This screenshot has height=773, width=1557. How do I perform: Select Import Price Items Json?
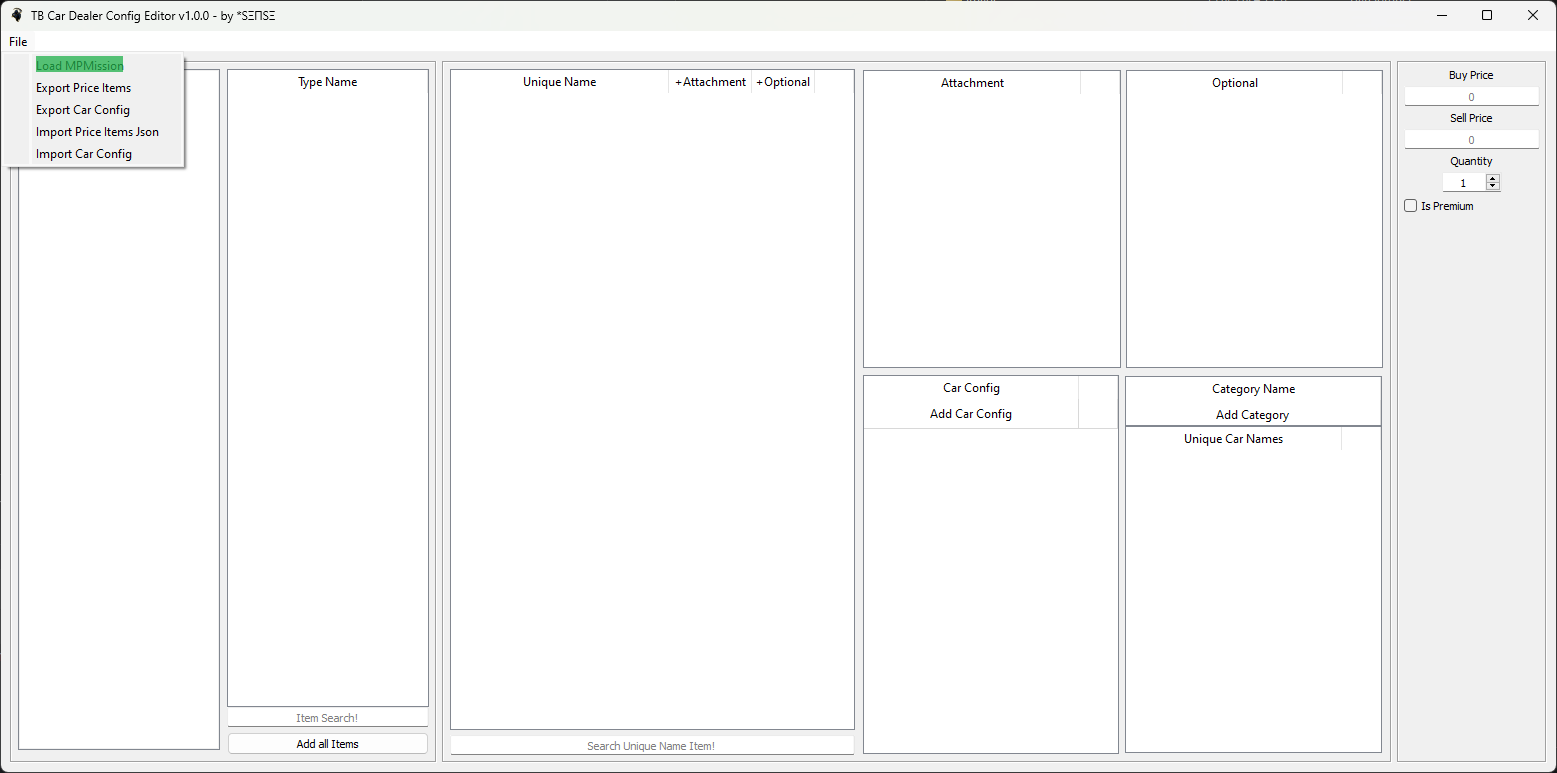(97, 132)
